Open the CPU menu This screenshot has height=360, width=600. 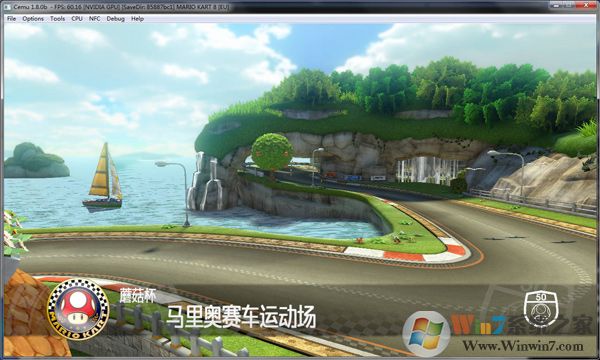pyautogui.click(x=77, y=18)
